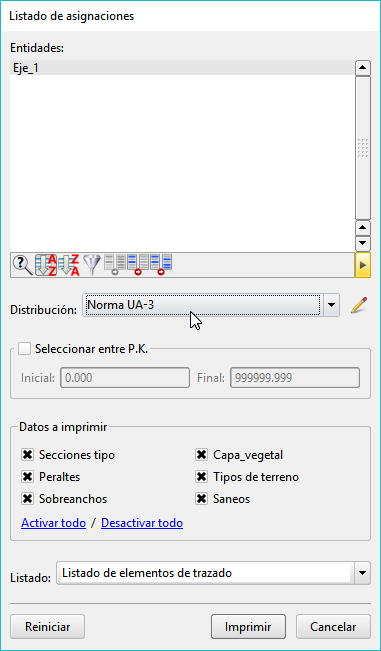Screen dimensions: 381x651
Task: Click the Inicial P.K. input field
Action: [125, 378]
